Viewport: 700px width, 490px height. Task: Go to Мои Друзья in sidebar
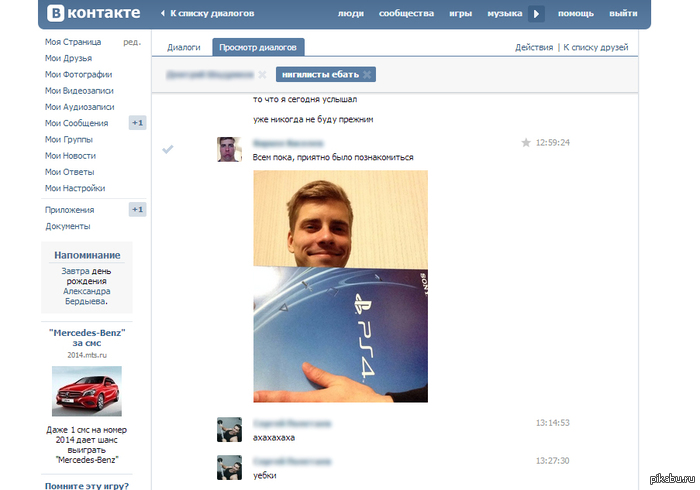(x=67, y=58)
